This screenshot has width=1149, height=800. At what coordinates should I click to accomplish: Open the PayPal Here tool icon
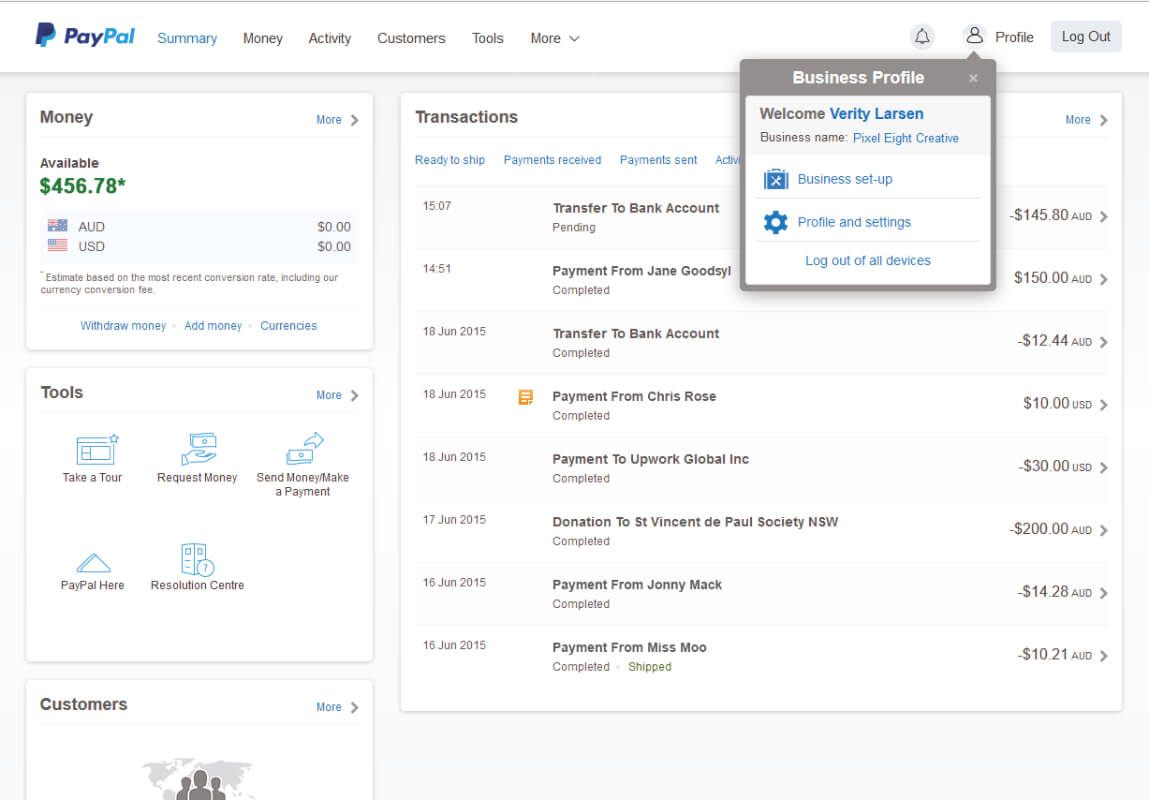point(93,563)
